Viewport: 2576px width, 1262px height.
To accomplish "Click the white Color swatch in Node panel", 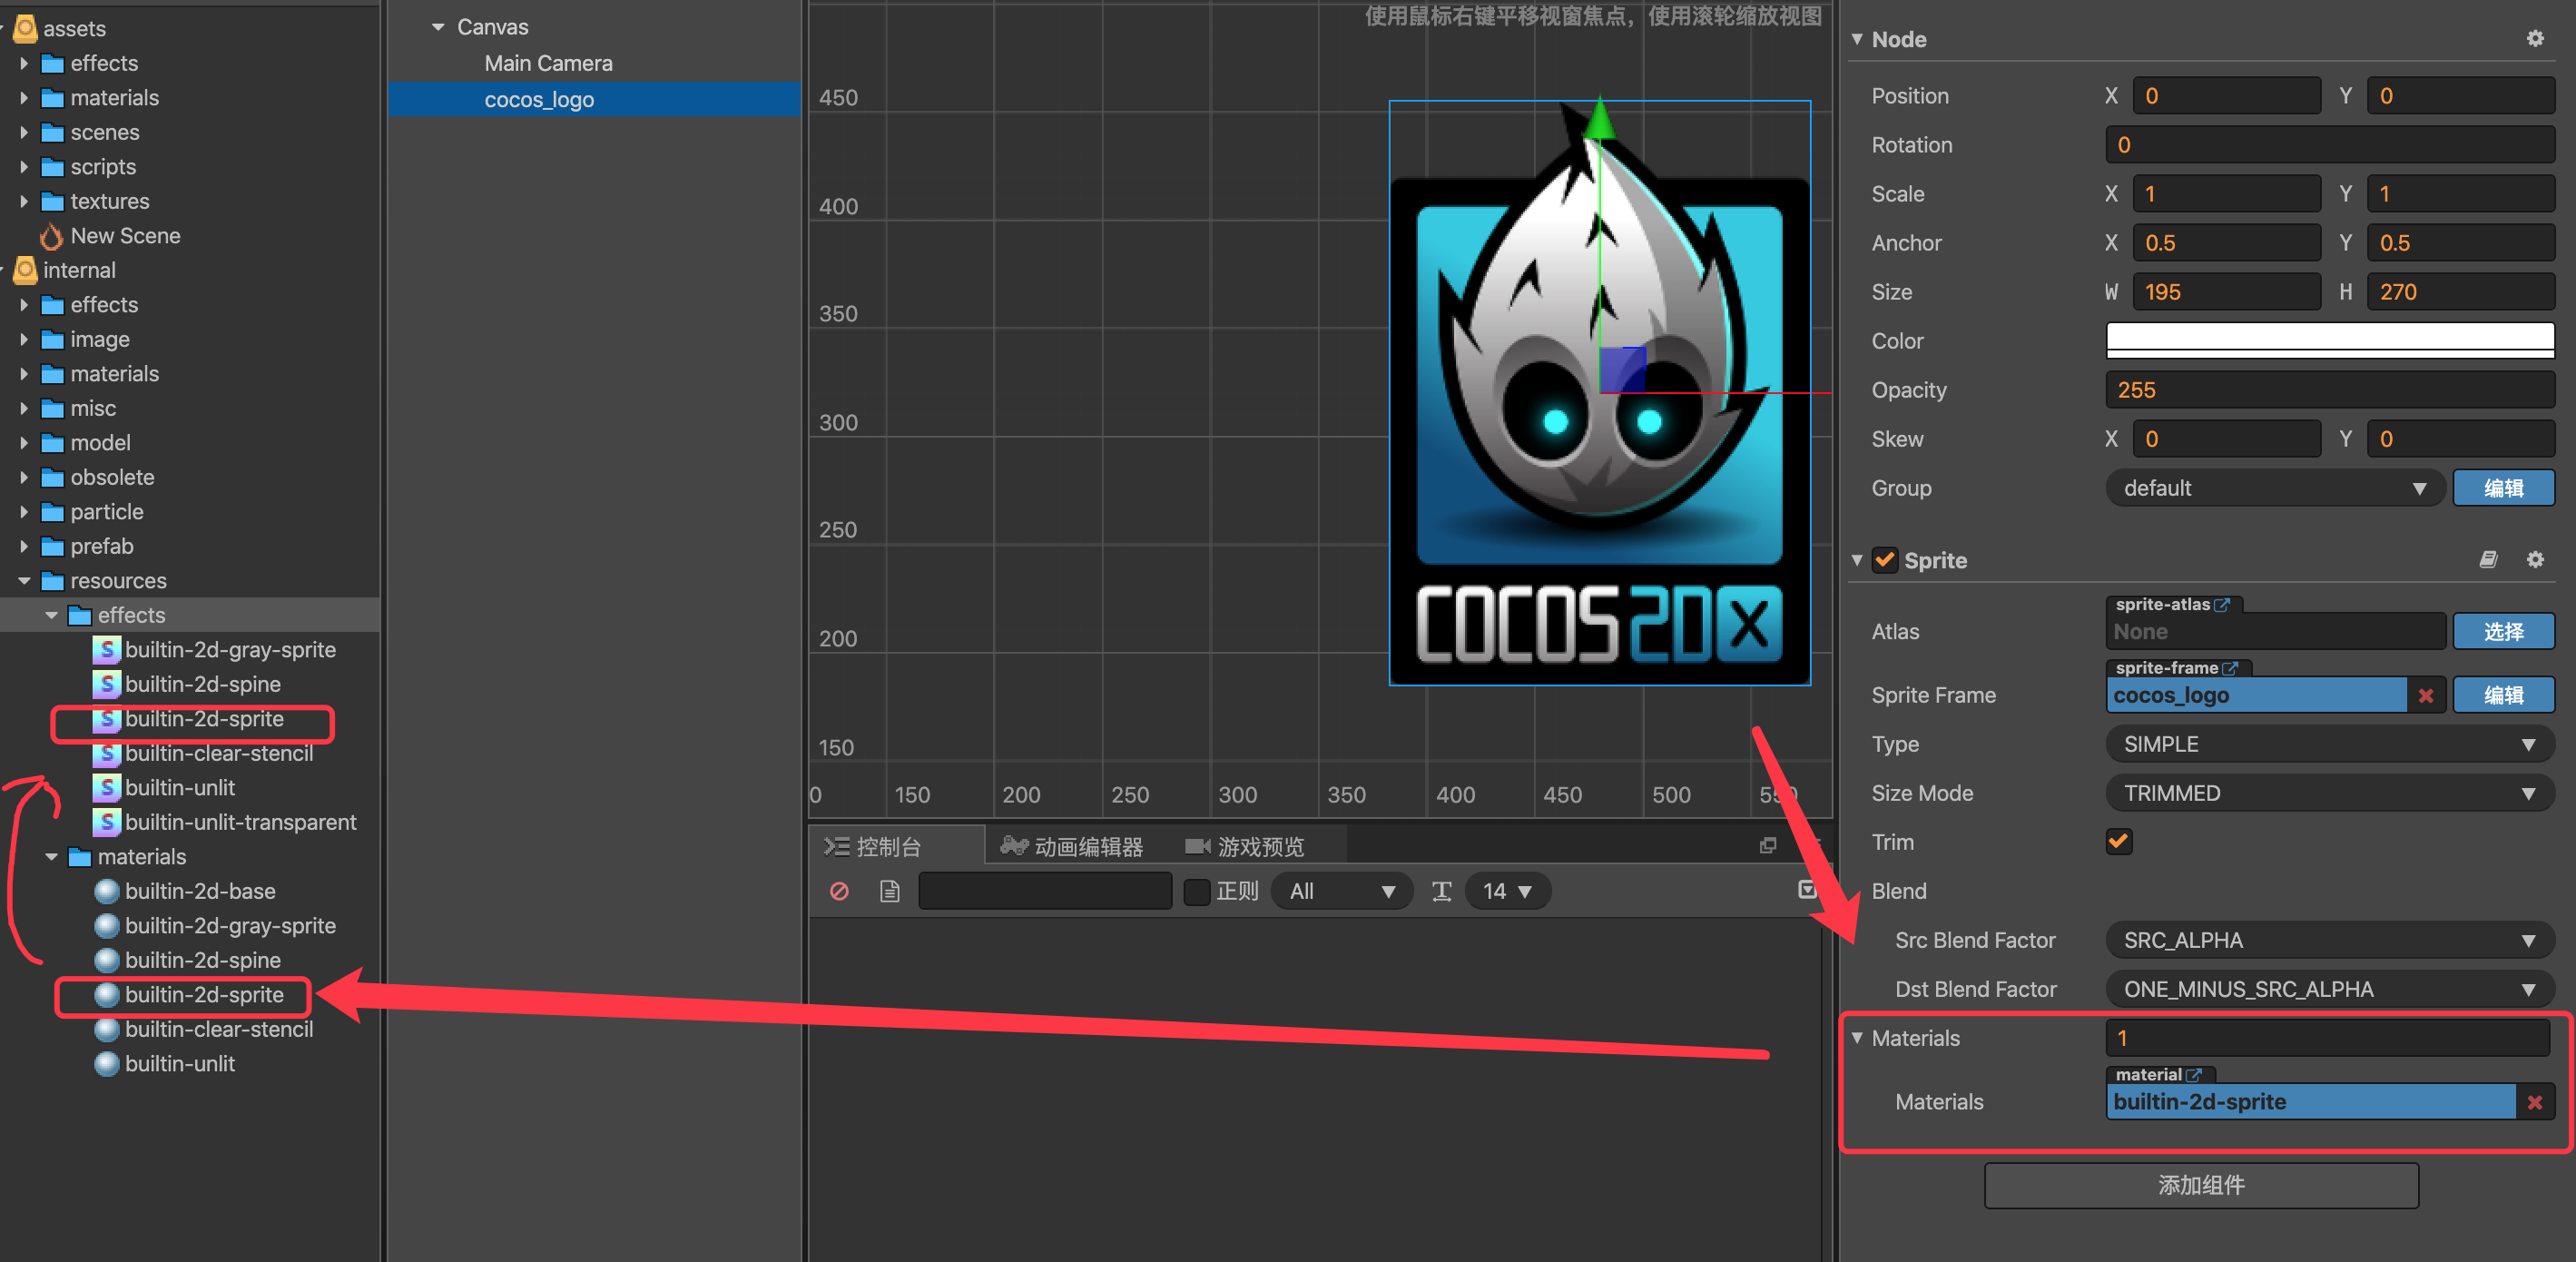I will [2328, 340].
